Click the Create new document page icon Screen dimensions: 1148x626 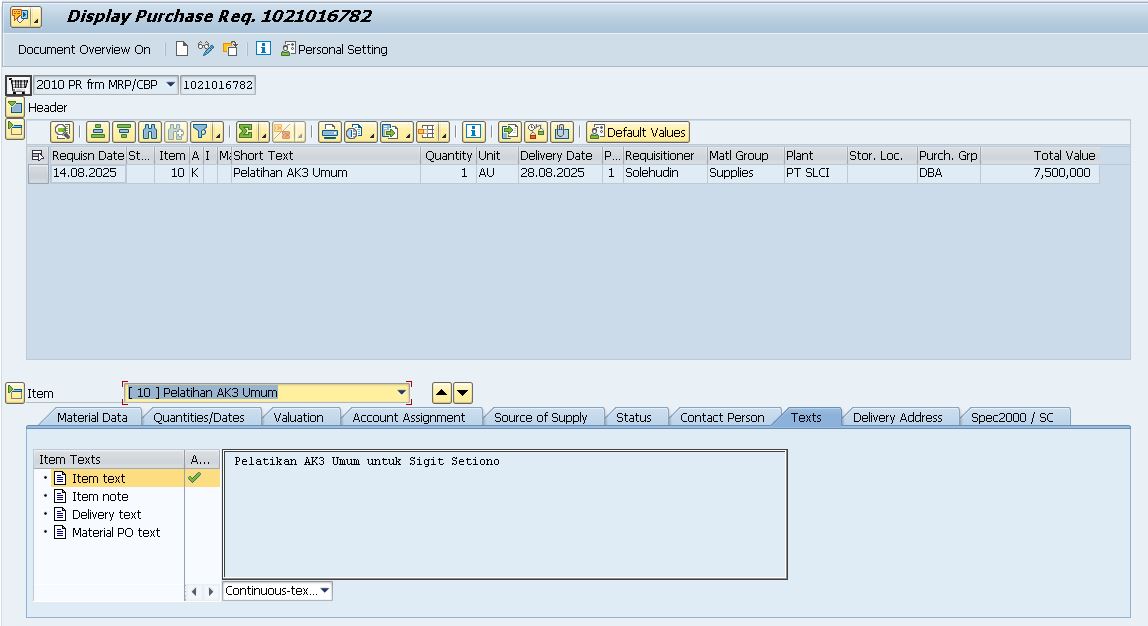[x=182, y=49]
